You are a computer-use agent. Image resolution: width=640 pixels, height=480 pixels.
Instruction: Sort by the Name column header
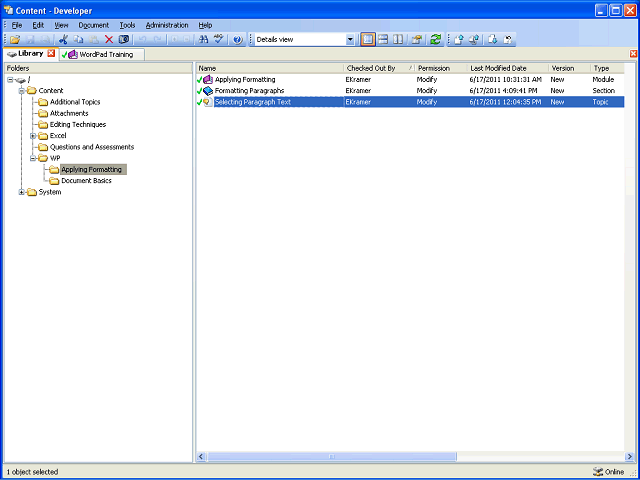270,68
